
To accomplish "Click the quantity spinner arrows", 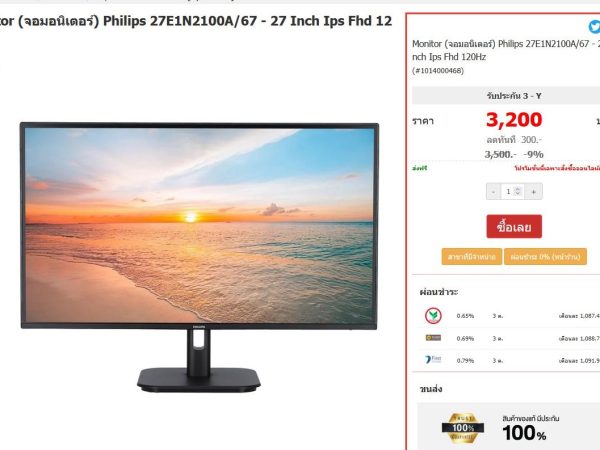I will [x=518, y=191].
